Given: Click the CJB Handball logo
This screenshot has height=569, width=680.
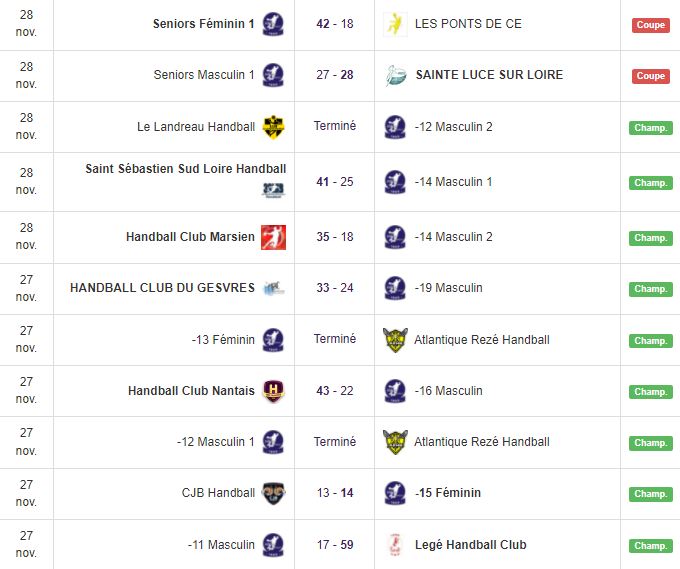Looking at the screenshot, I should click(273, 493).
